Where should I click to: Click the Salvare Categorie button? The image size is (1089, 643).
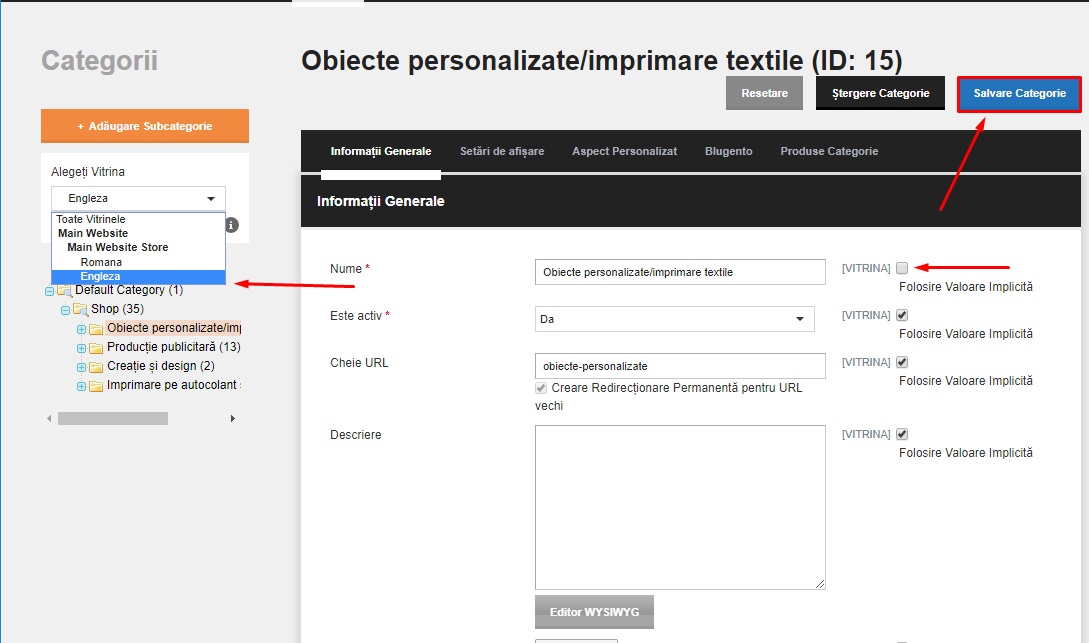1020,94
